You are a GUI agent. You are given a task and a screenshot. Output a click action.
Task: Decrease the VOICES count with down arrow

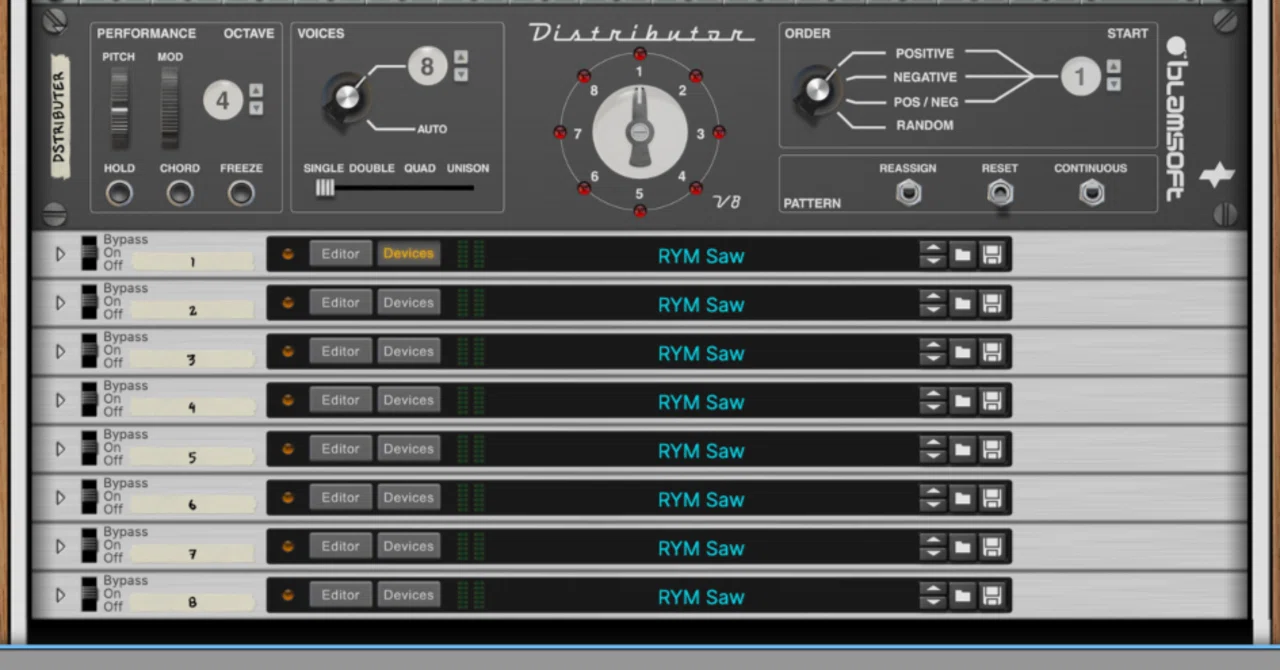461,75
